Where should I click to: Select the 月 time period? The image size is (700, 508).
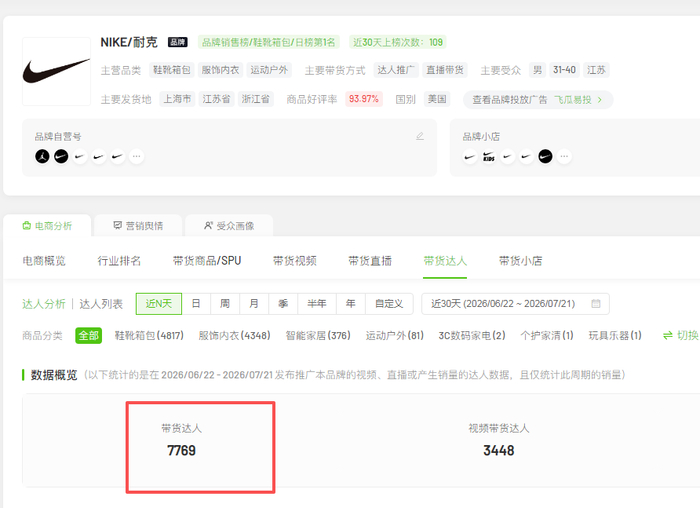(254, 304)
